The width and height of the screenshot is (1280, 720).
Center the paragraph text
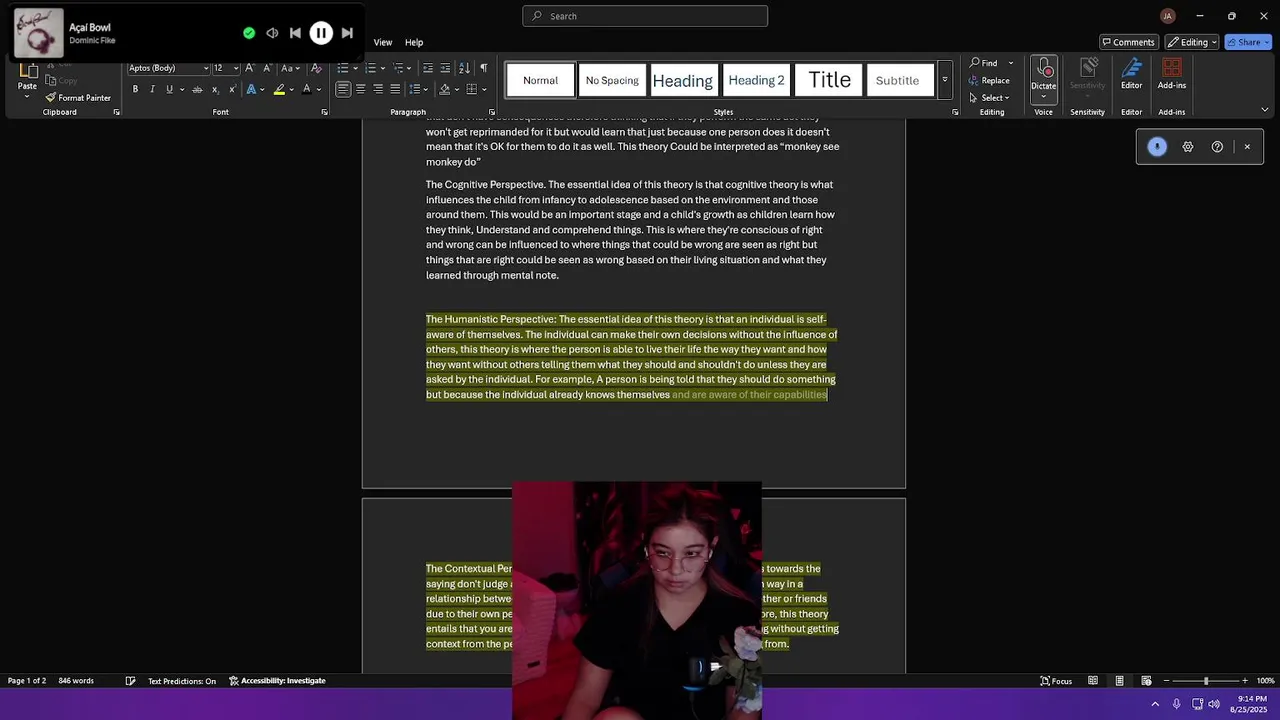pos(361,89)
